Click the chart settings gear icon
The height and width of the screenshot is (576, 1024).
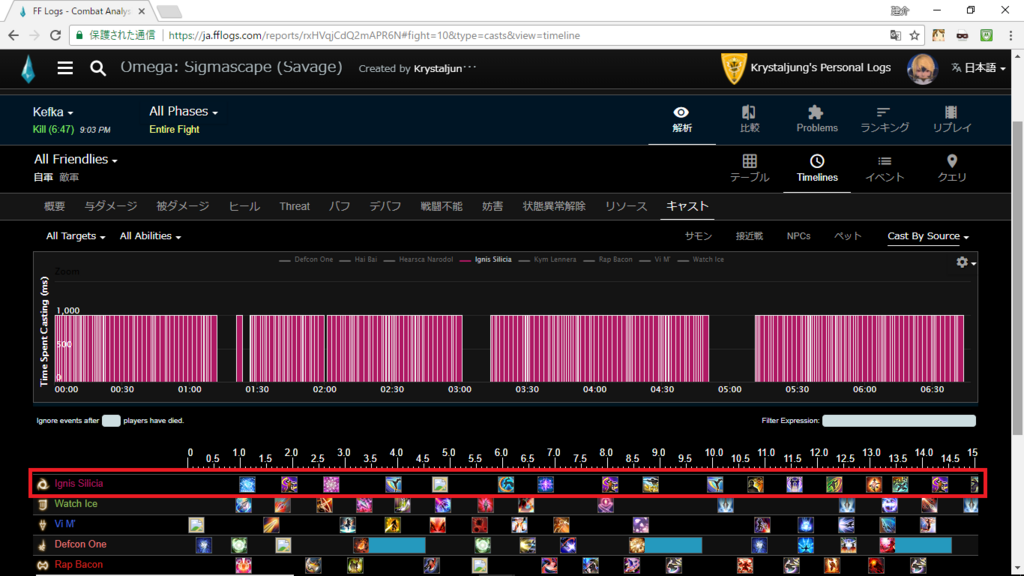tap(963, 262)
